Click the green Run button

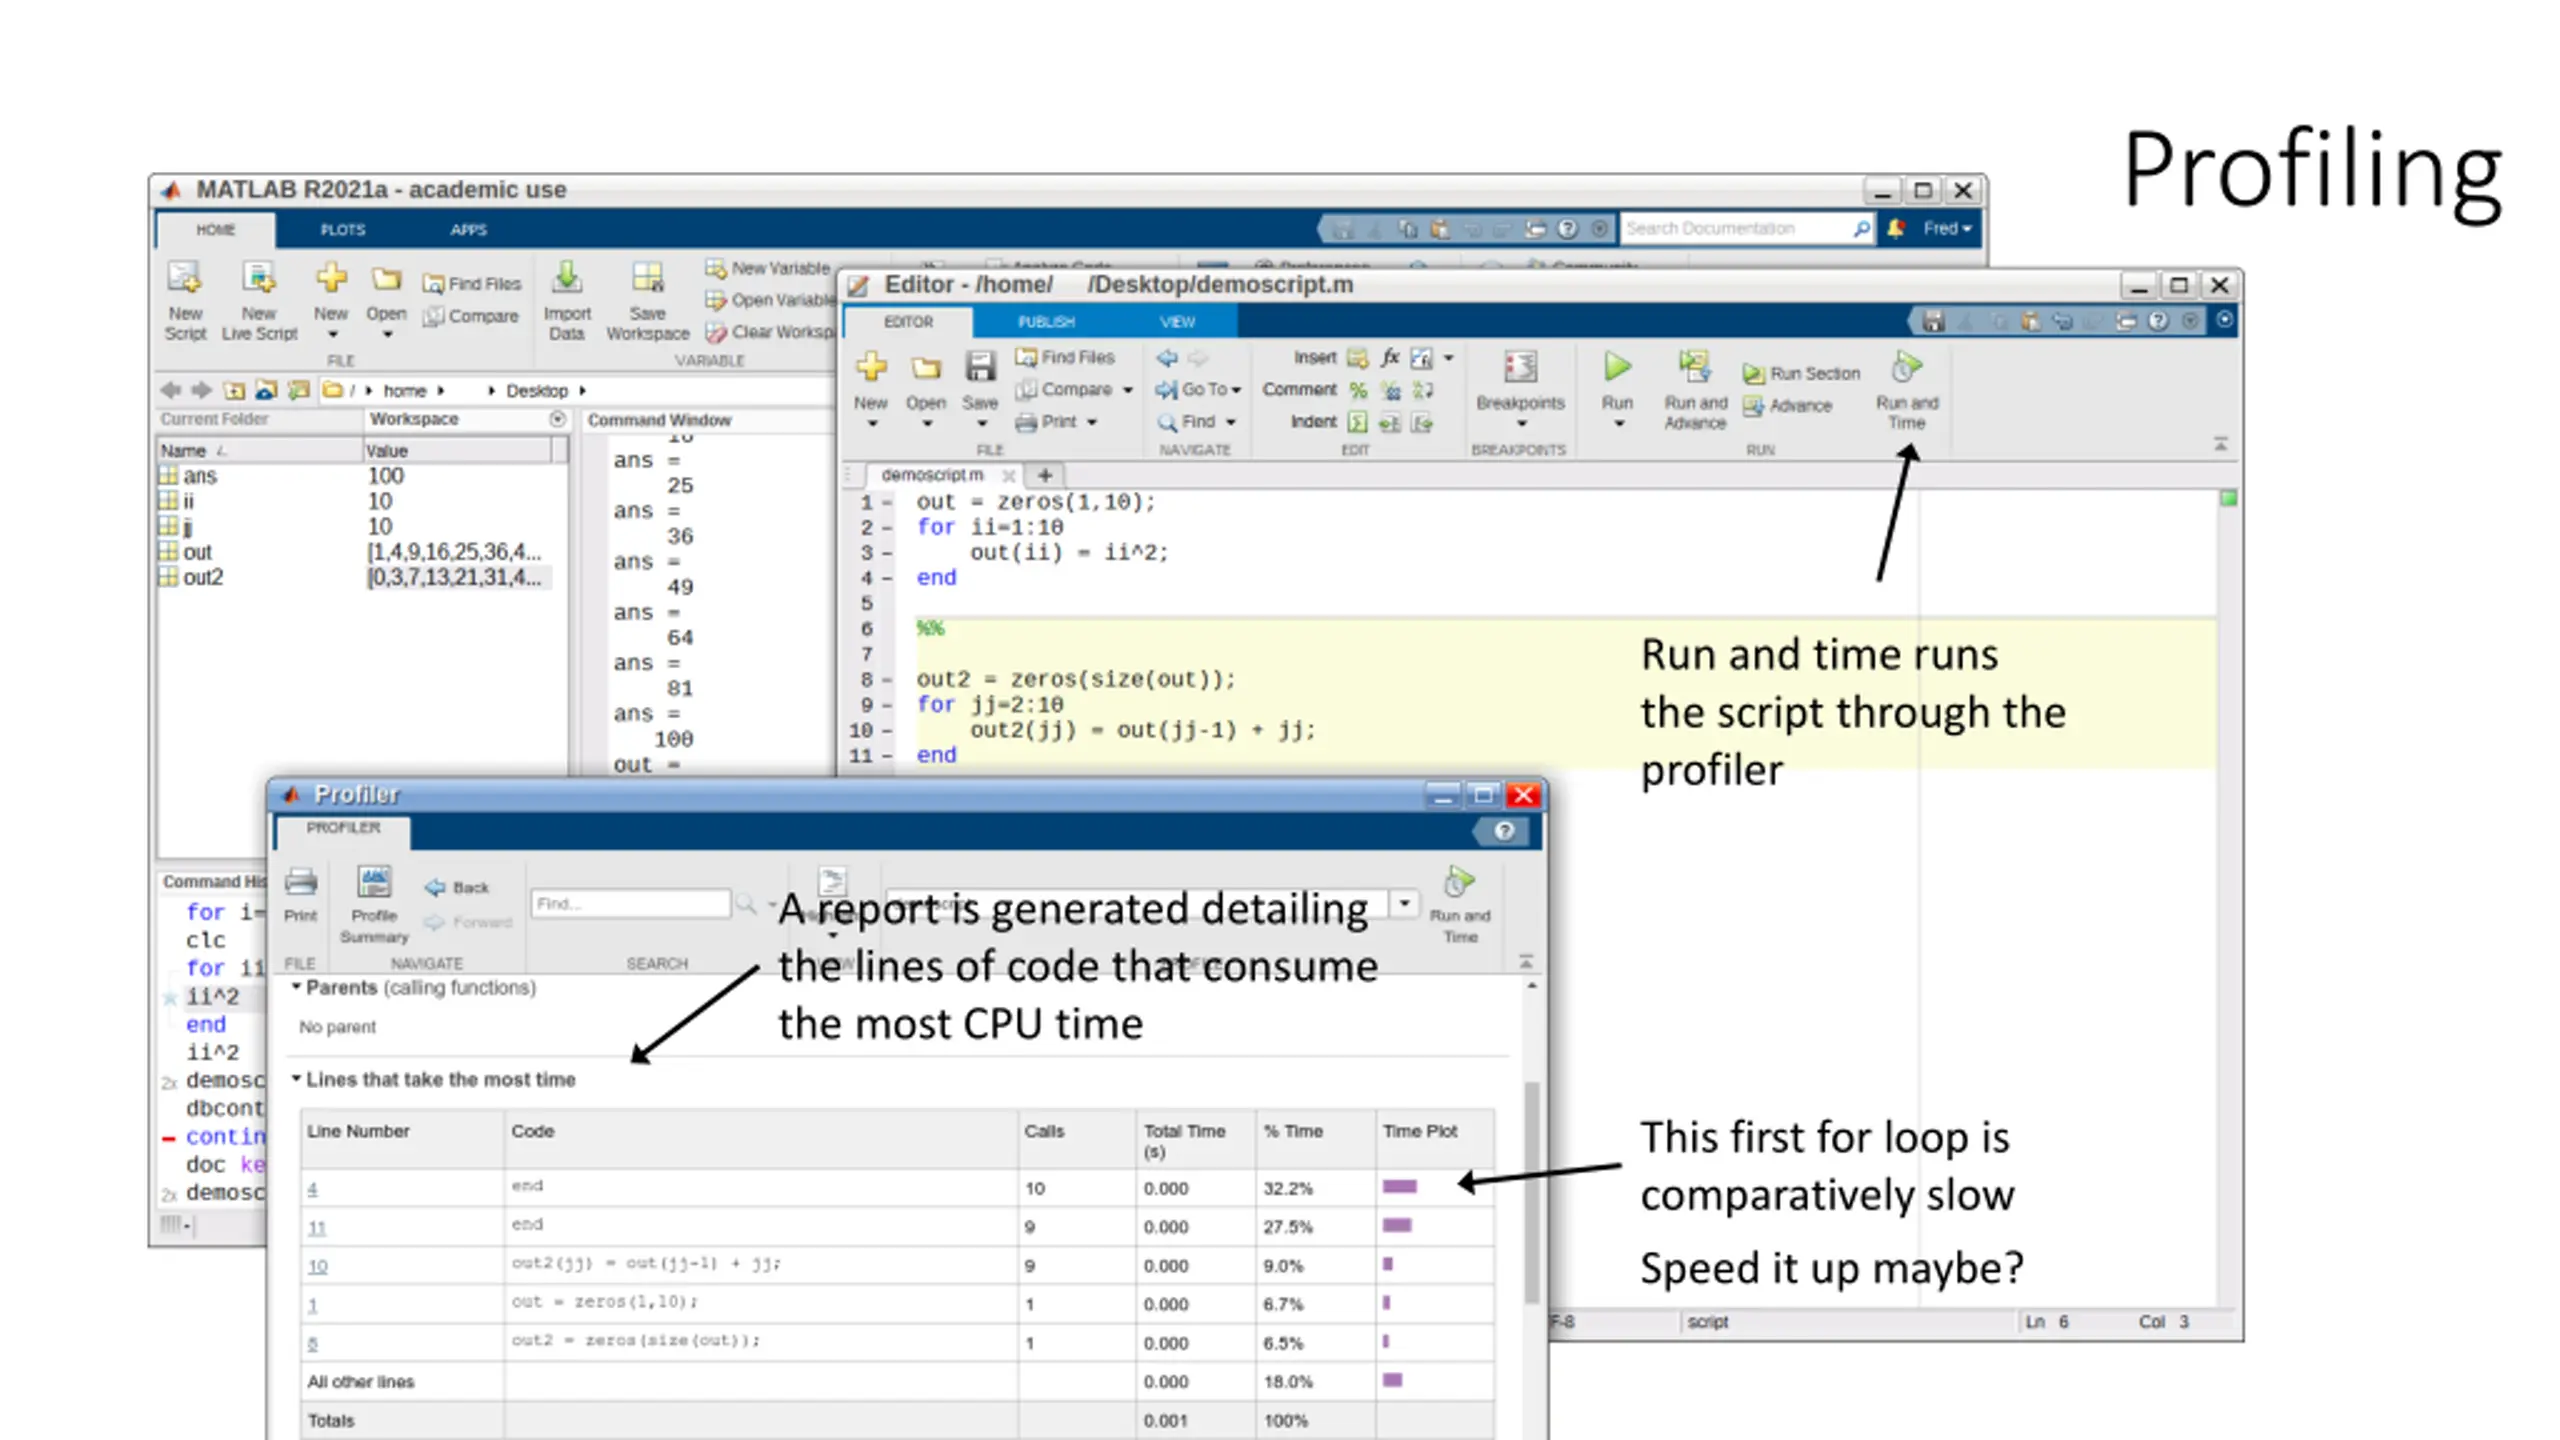click(x=1616, y=368)
